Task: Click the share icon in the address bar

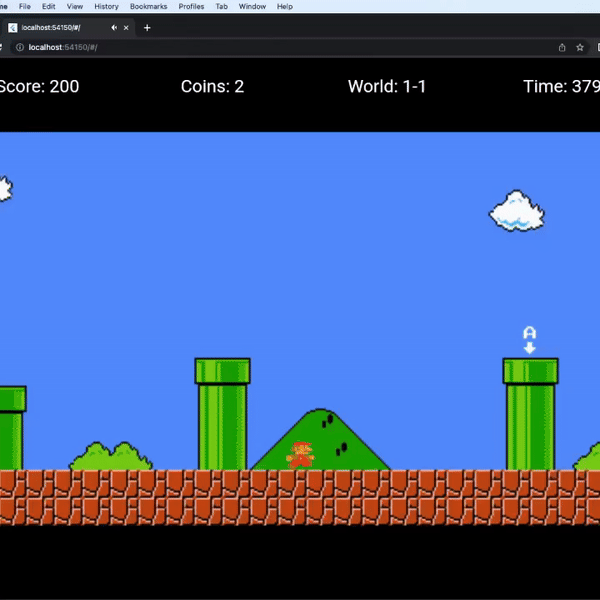Action: (561, 47)
